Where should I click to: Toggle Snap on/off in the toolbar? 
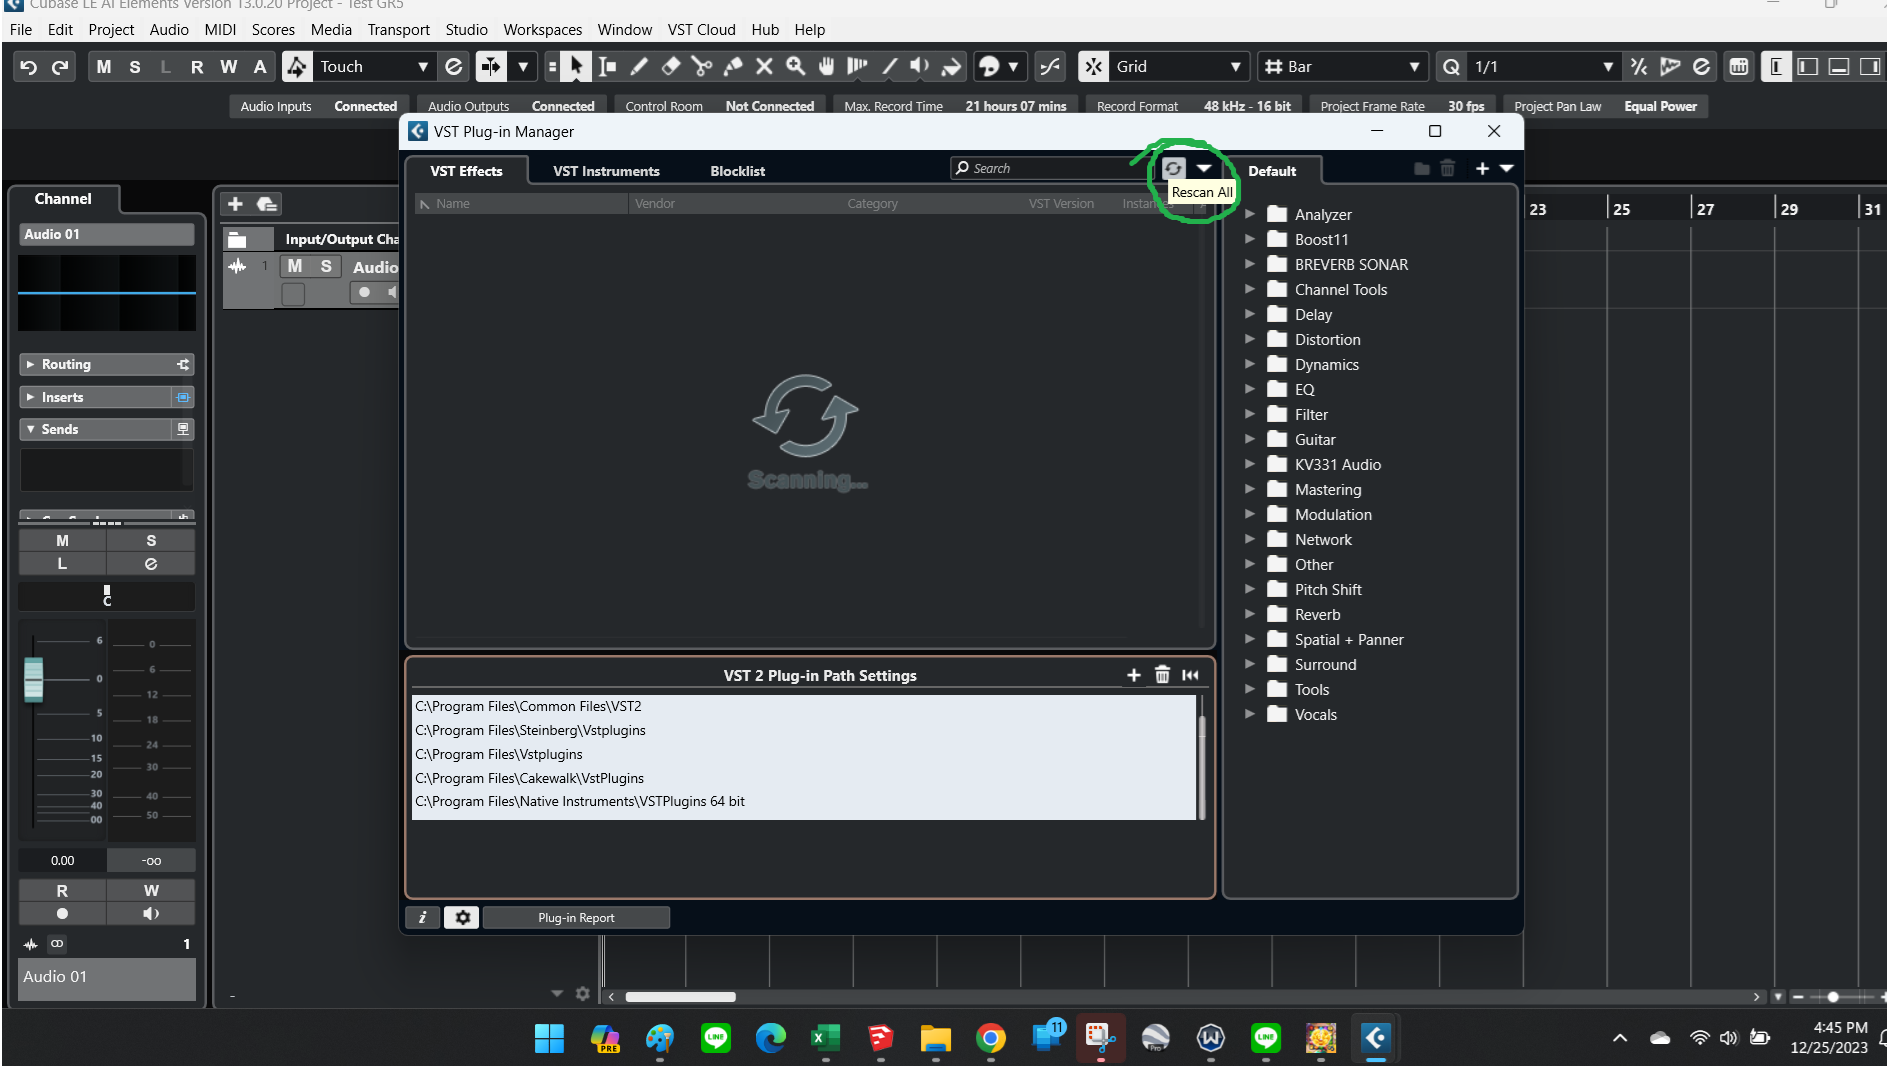[x=1094, y=67]
